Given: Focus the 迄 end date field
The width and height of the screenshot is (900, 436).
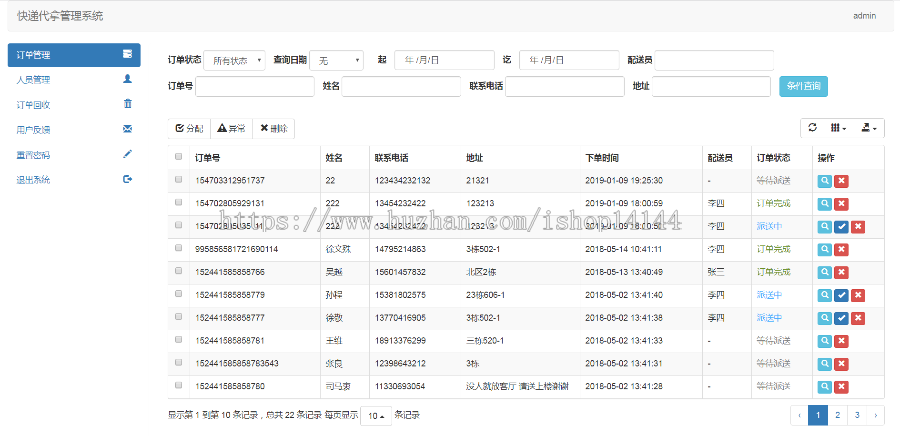Looking at the screenshot, I should pyautogui.click(x=569, y=60).
